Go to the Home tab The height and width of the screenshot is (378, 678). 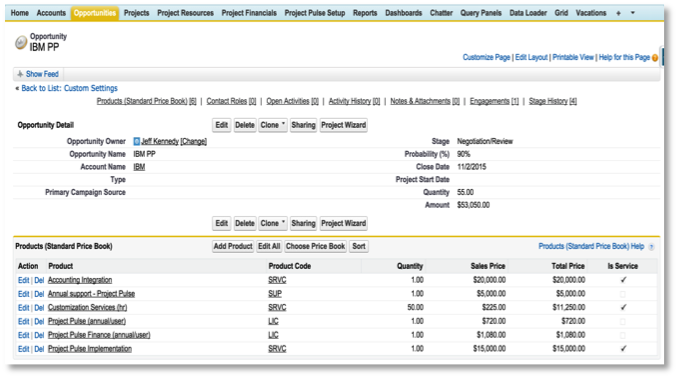[20, 13]
